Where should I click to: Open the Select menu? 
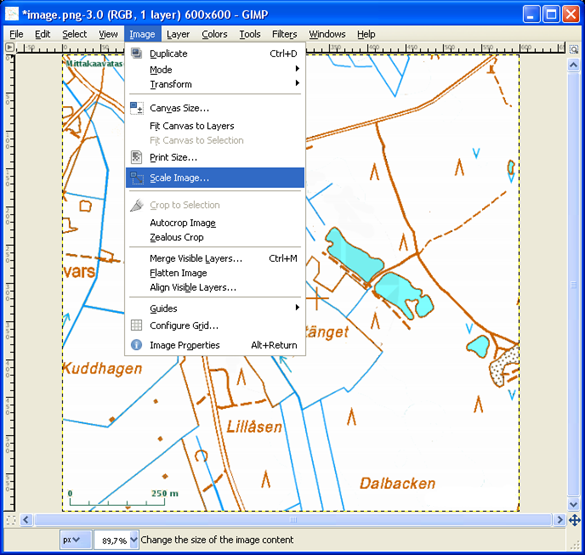pyautogui.click(x=74, y=34)
